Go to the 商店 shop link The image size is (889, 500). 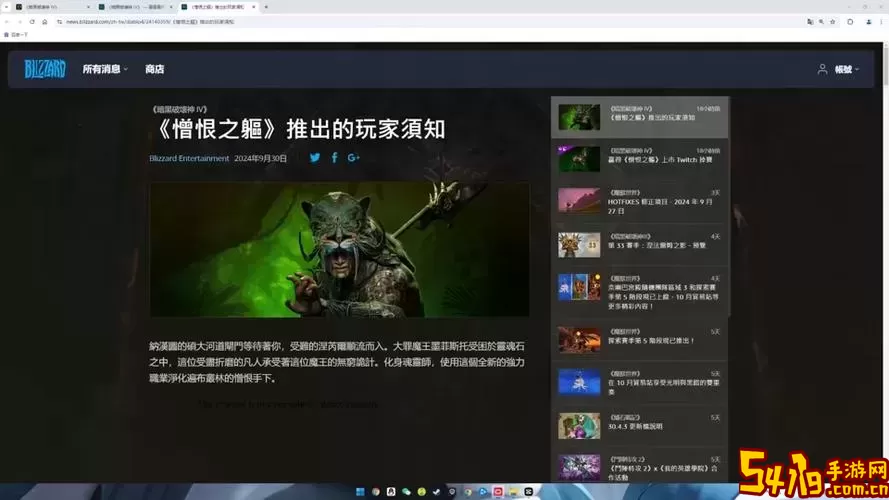(154, 69)
